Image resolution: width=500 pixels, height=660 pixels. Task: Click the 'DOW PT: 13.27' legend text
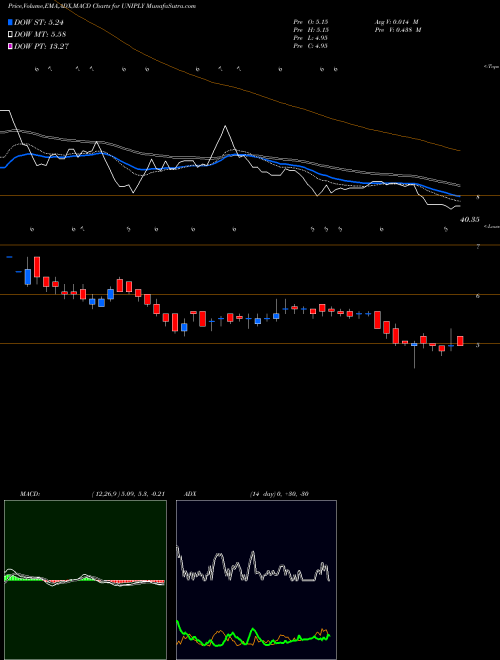pos(41,46)
